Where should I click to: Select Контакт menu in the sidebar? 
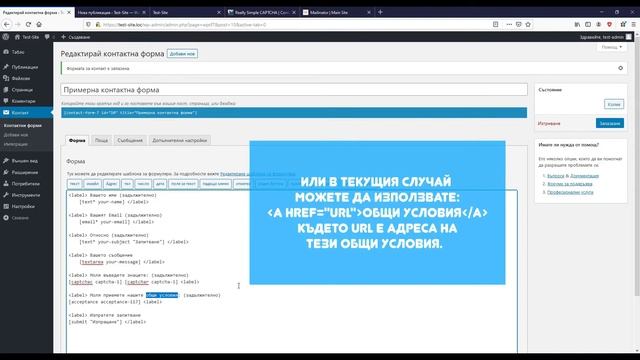coord(26,113)
